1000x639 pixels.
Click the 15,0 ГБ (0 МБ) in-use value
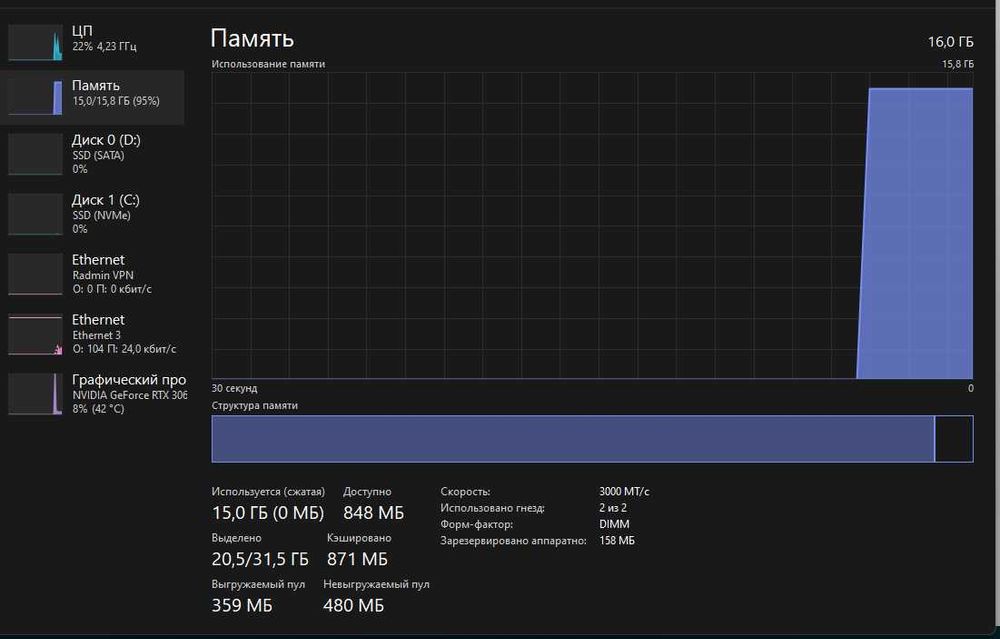click(268, 513)
